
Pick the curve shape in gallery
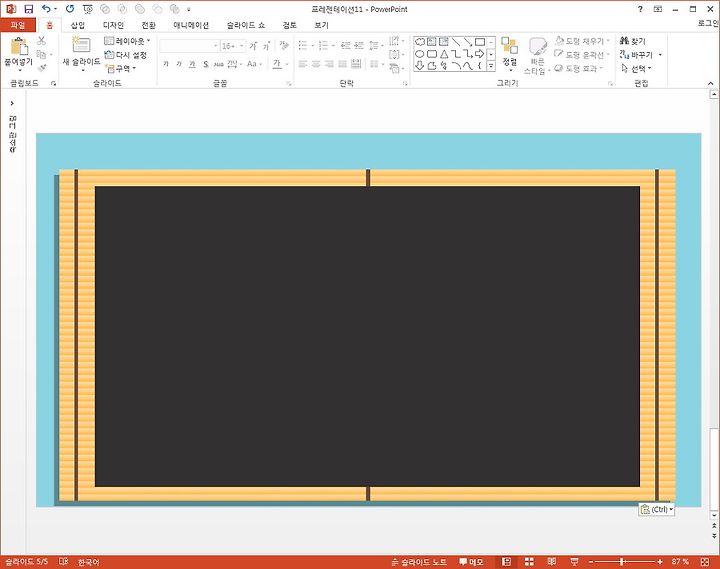(x=467, y=66)
